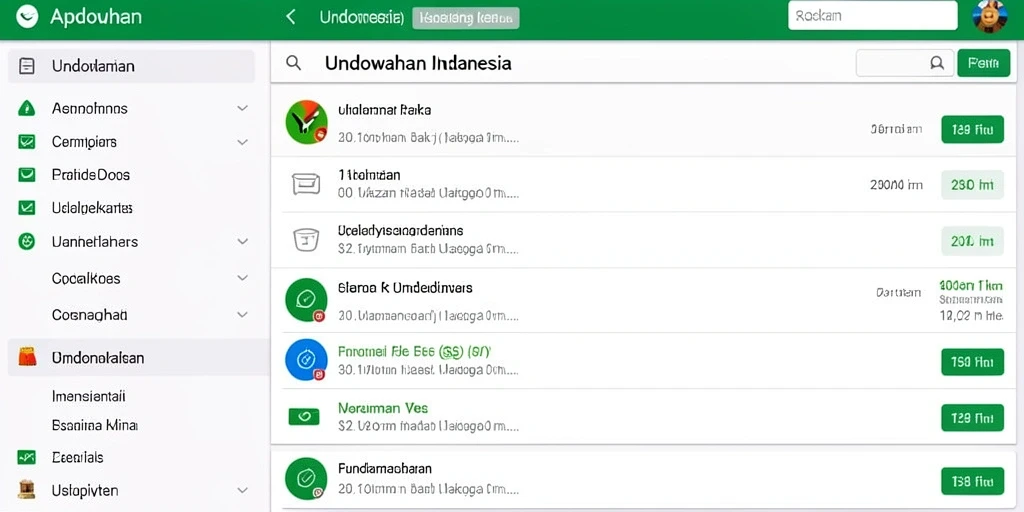Click the green 400an Tim link
Image resolution: width=1024 pixels, height=512 pixels.
[x=970, y=286]
